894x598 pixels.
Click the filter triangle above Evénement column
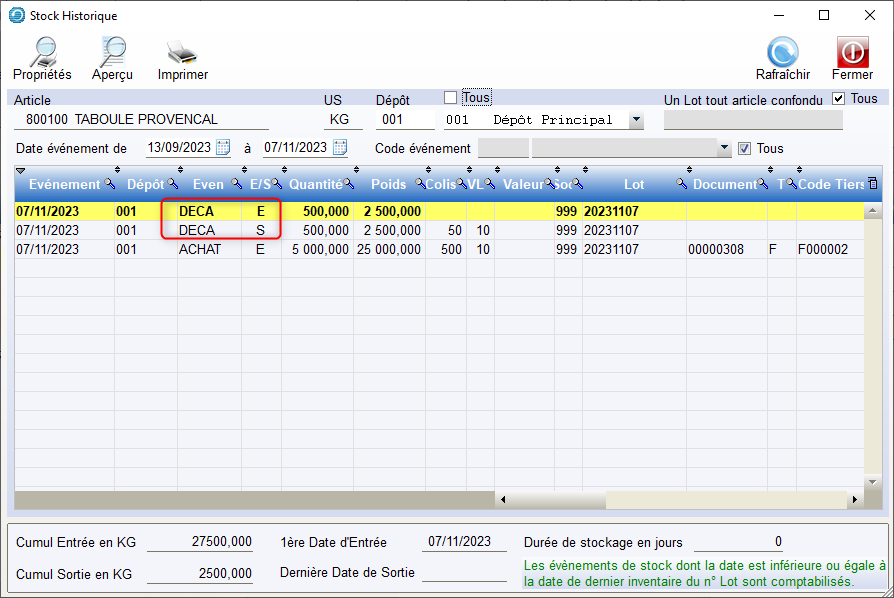click(21, 171)
